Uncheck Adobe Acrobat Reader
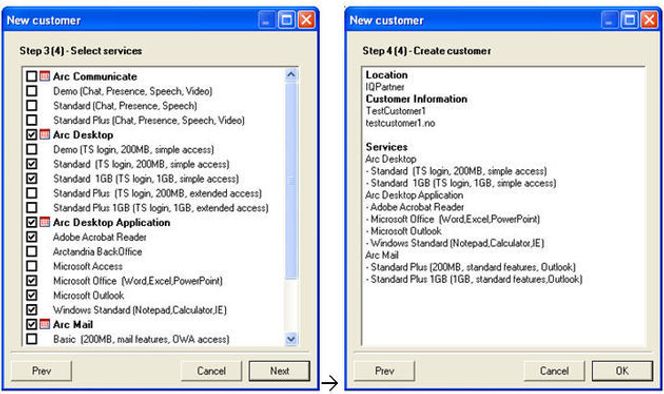Image resolution: width=664 pixels, height=394 pixels. 31,237
